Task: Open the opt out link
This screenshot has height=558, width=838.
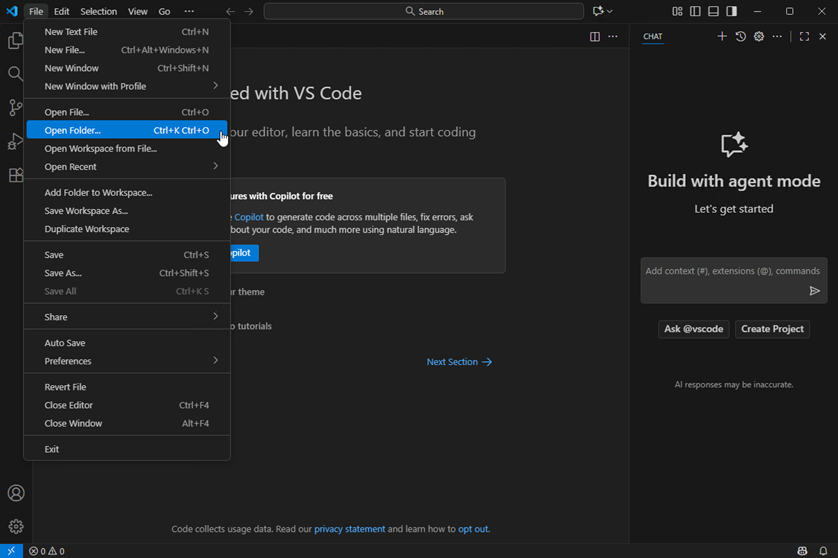Action: click(x=473, y=529)
